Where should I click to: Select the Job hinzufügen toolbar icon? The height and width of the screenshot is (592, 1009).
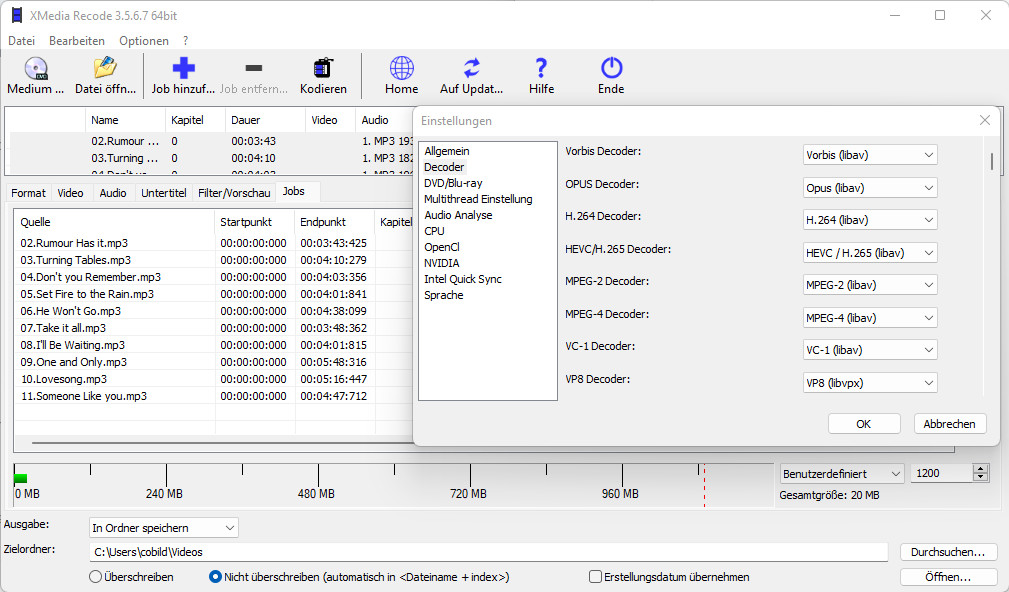(x=184, y=70)
